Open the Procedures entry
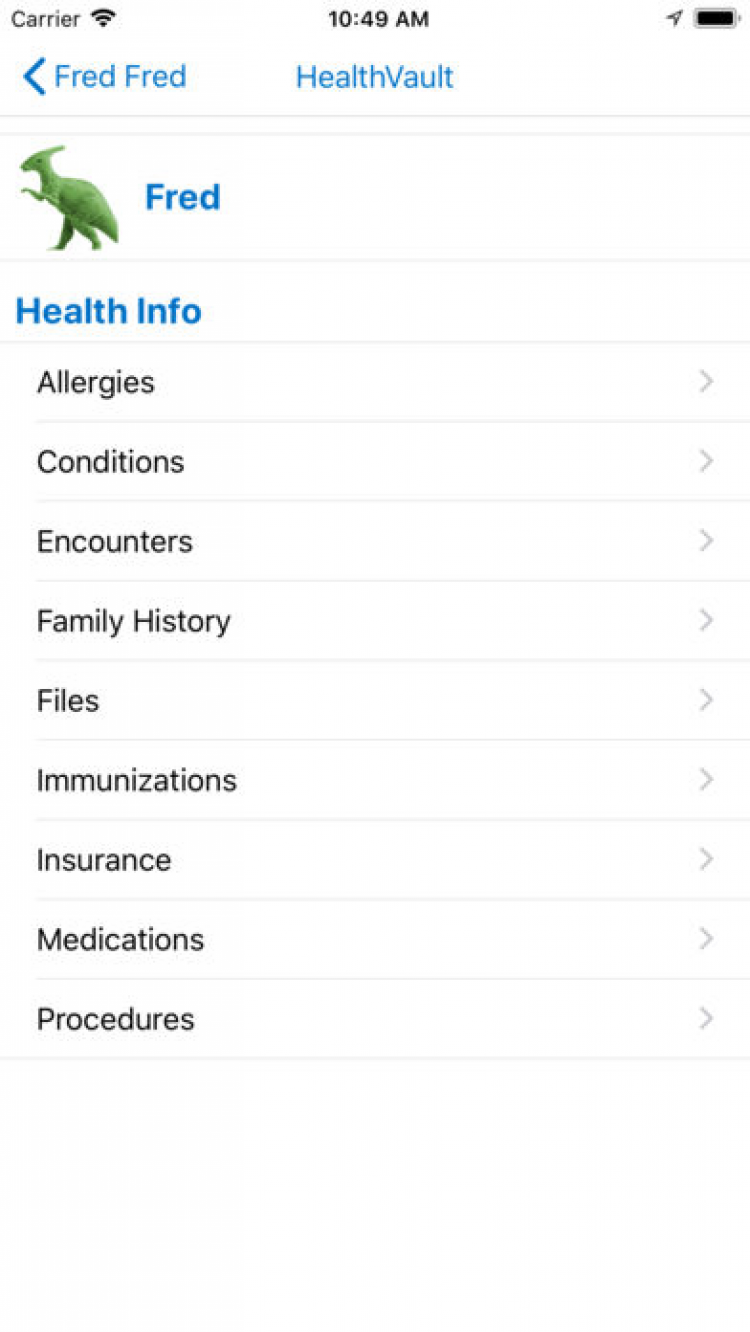Viewport: 750px width, 1332px height. pyautogui.click(x=116, y=1019)
